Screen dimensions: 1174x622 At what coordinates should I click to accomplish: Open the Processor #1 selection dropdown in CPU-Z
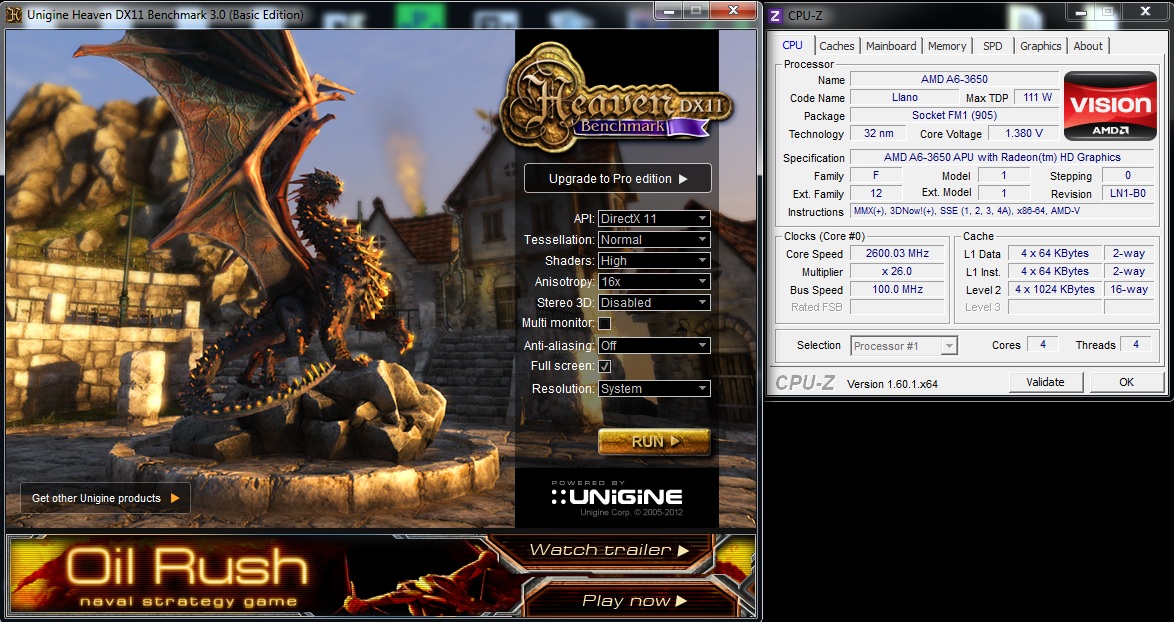click(904, 346)
